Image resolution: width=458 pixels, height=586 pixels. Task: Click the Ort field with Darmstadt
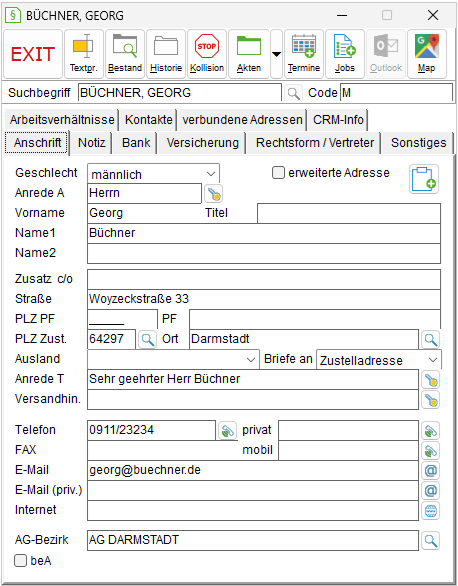[x=304, y=339]
